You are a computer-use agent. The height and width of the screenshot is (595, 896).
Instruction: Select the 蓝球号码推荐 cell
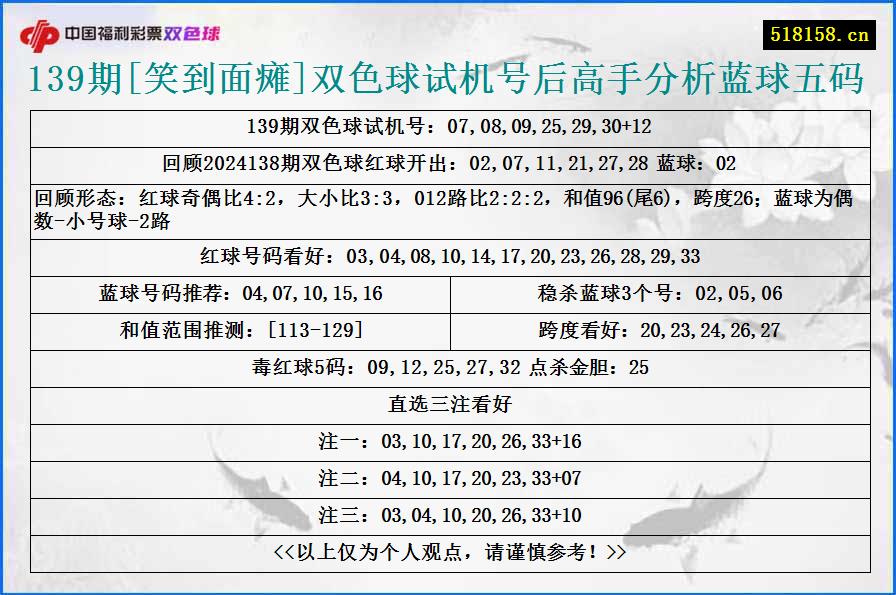point(238,293)
